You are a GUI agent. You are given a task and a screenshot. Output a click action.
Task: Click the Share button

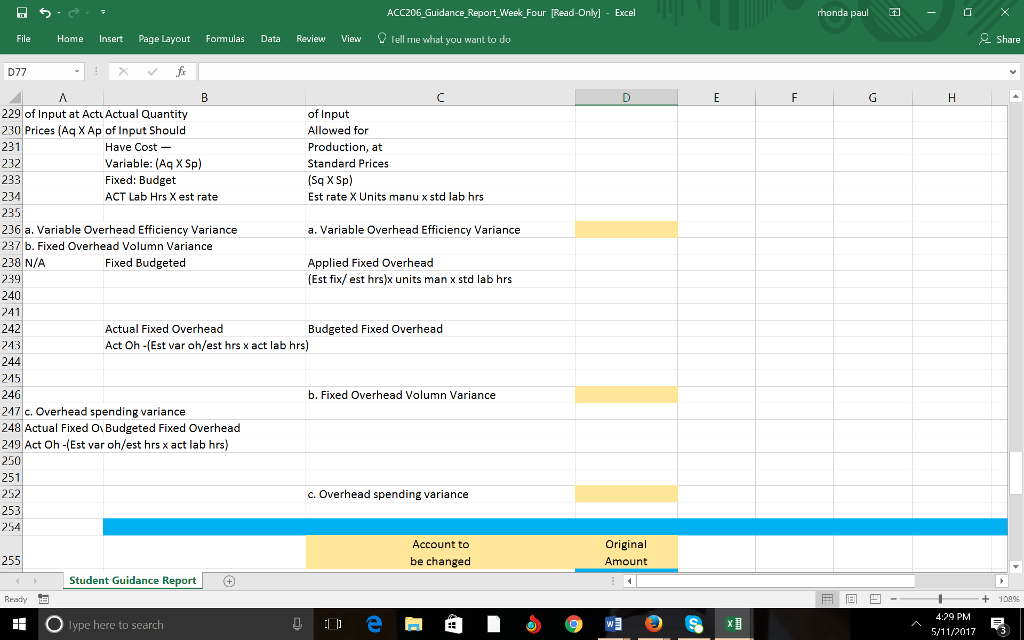1000,39
